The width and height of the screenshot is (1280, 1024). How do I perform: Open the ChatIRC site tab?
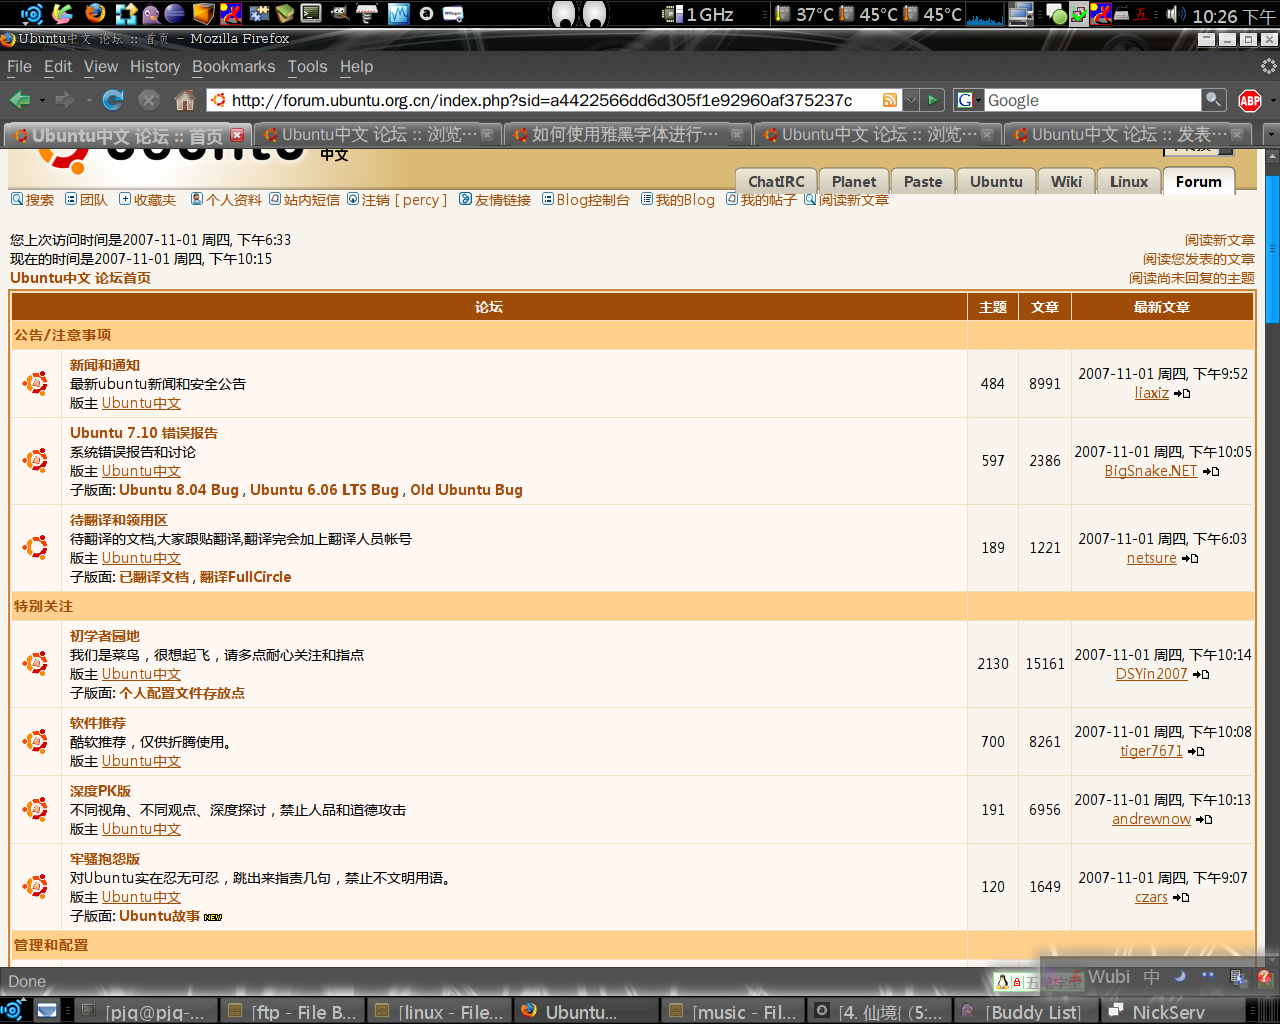[x=776, y=181]
